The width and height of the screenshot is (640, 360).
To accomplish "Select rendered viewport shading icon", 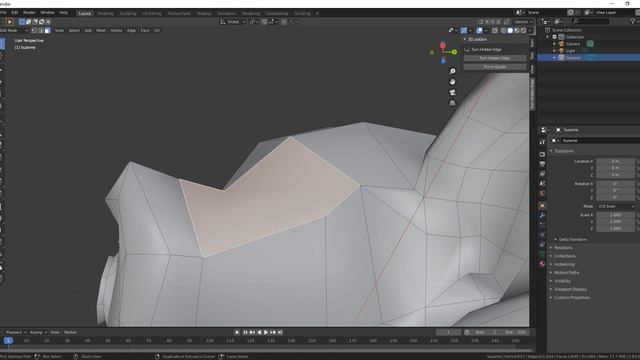I will tap(523, 31).
